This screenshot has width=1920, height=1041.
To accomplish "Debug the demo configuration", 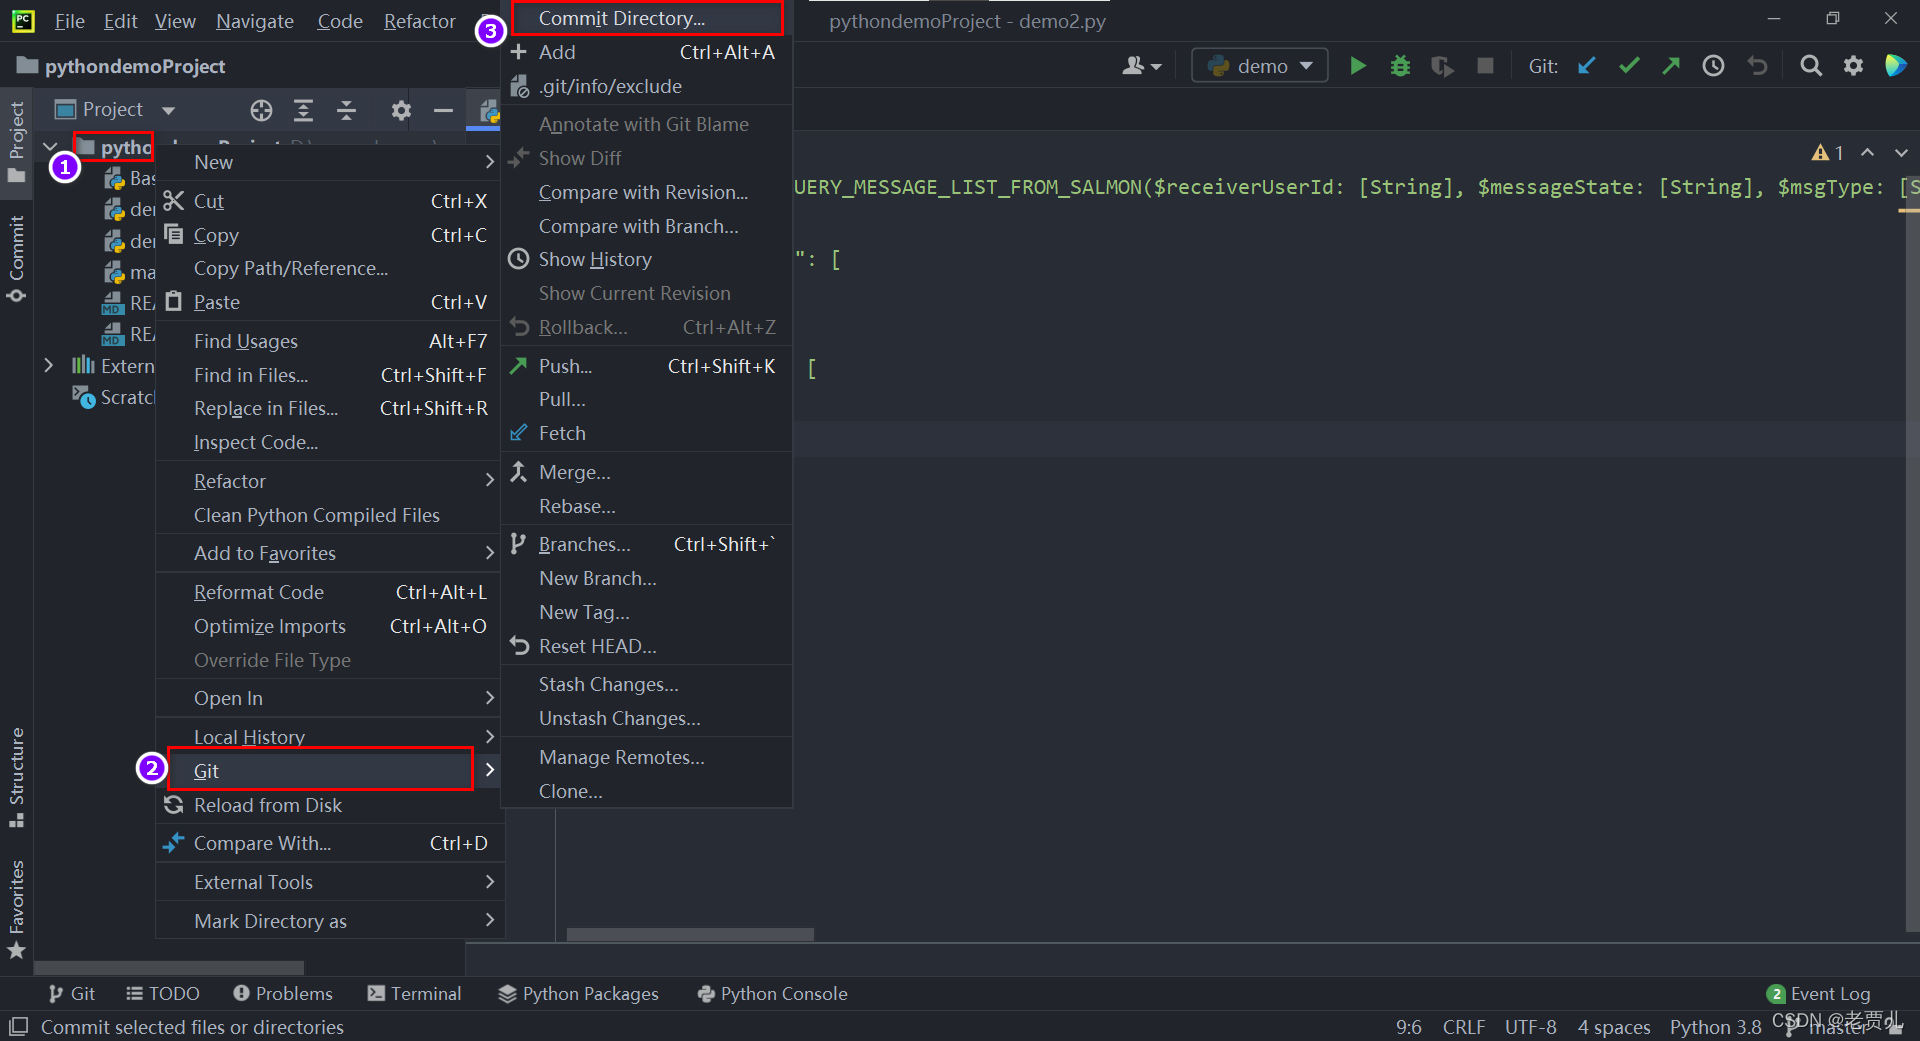I will tap(1400, 66).
